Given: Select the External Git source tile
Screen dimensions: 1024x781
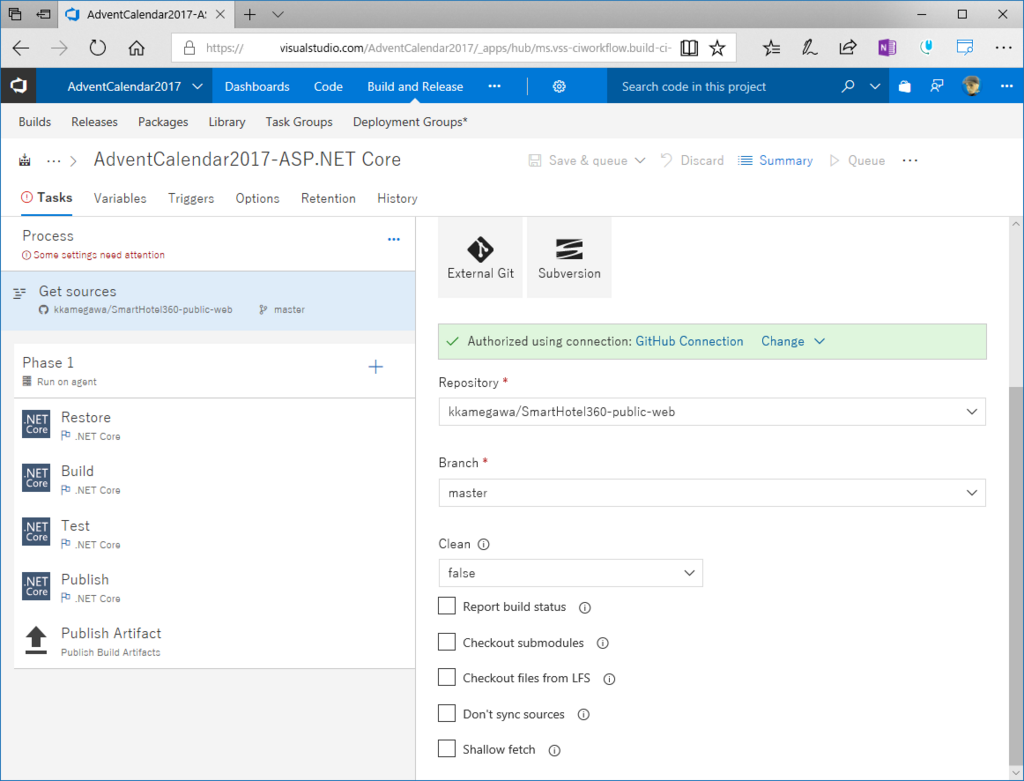Looking at the screenshot, I should 480,258.
